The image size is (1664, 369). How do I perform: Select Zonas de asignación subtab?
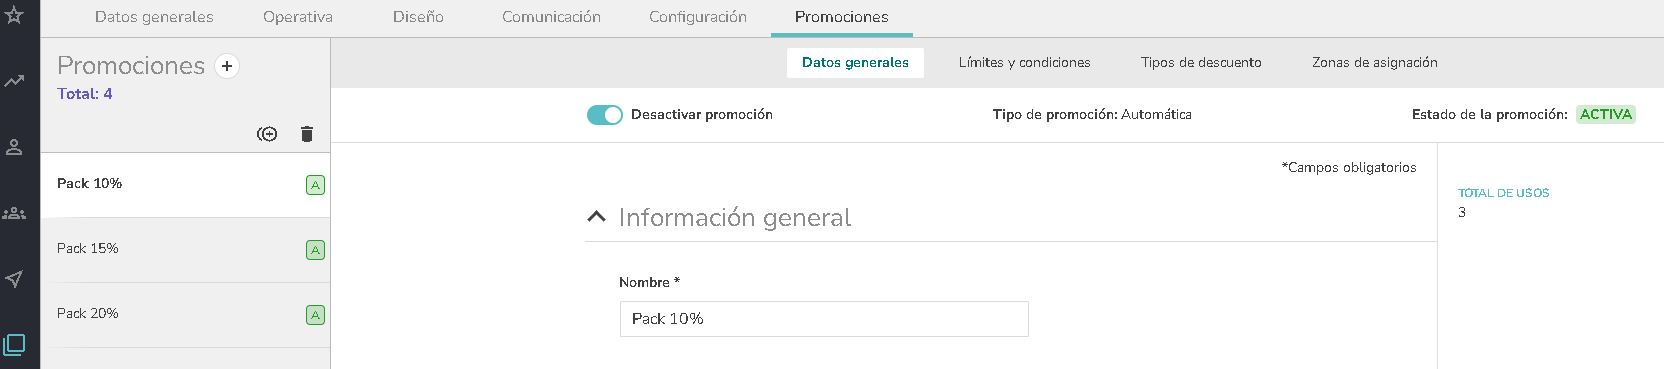tap(1375, 62)
